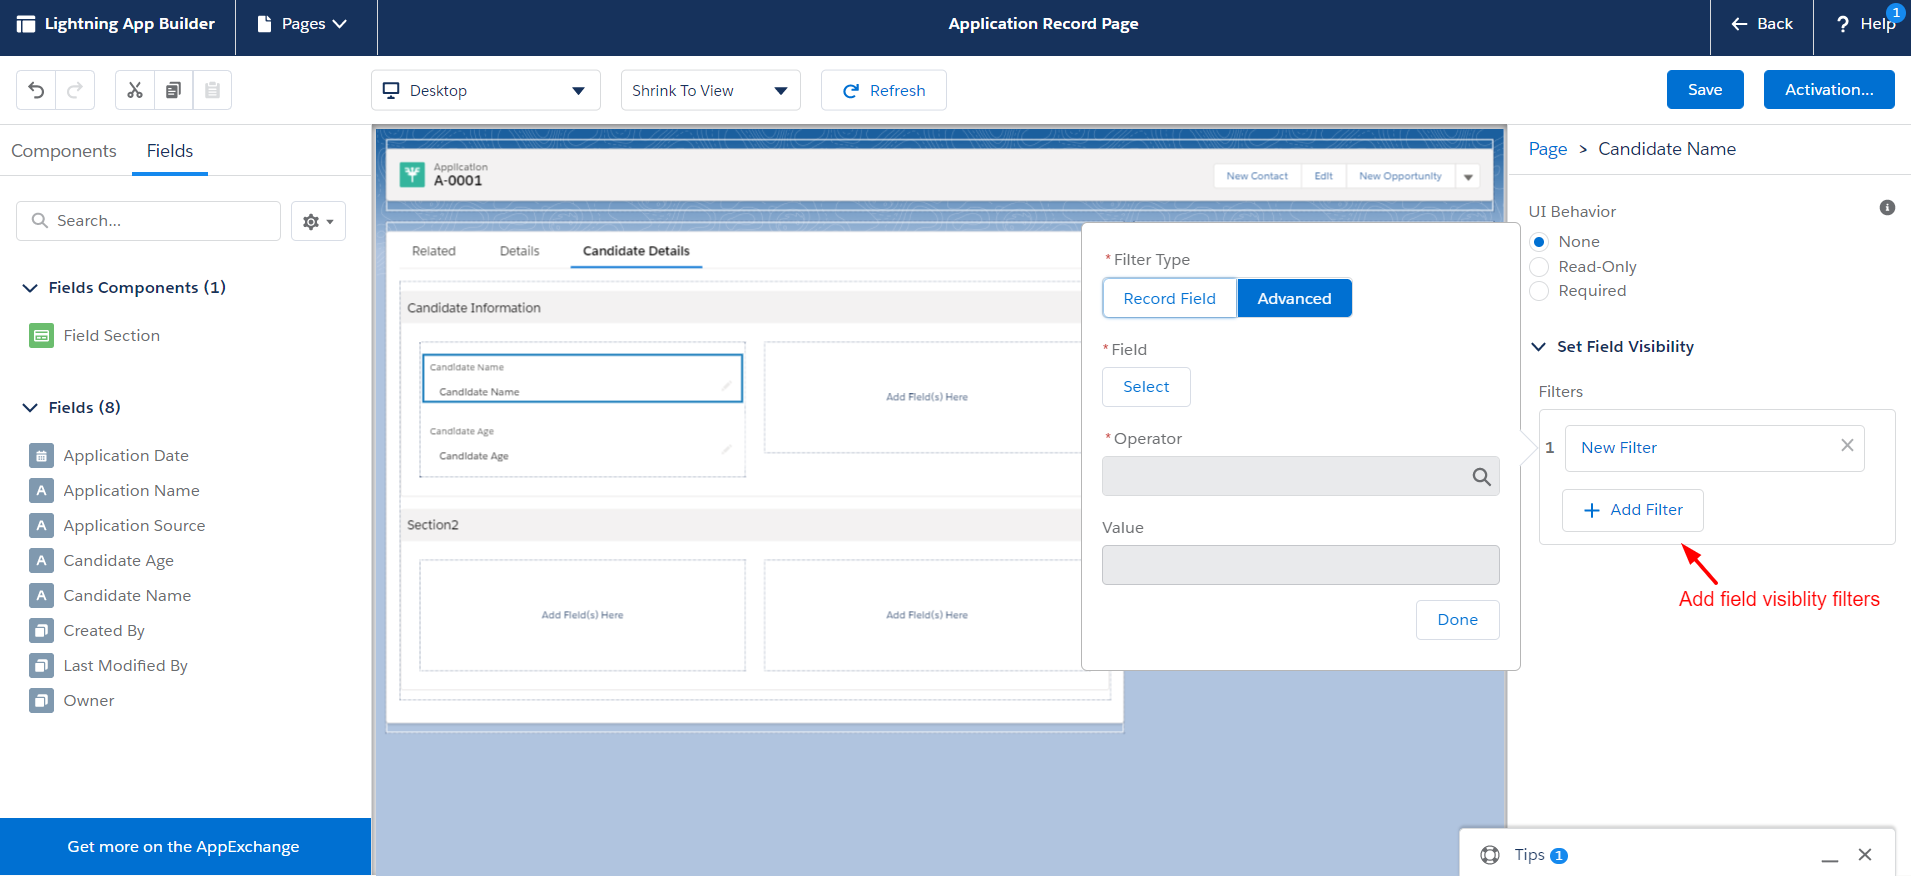This screenshot has height=876, width=1911.
Task: Click the Back button
Action: click(1762, 24)
